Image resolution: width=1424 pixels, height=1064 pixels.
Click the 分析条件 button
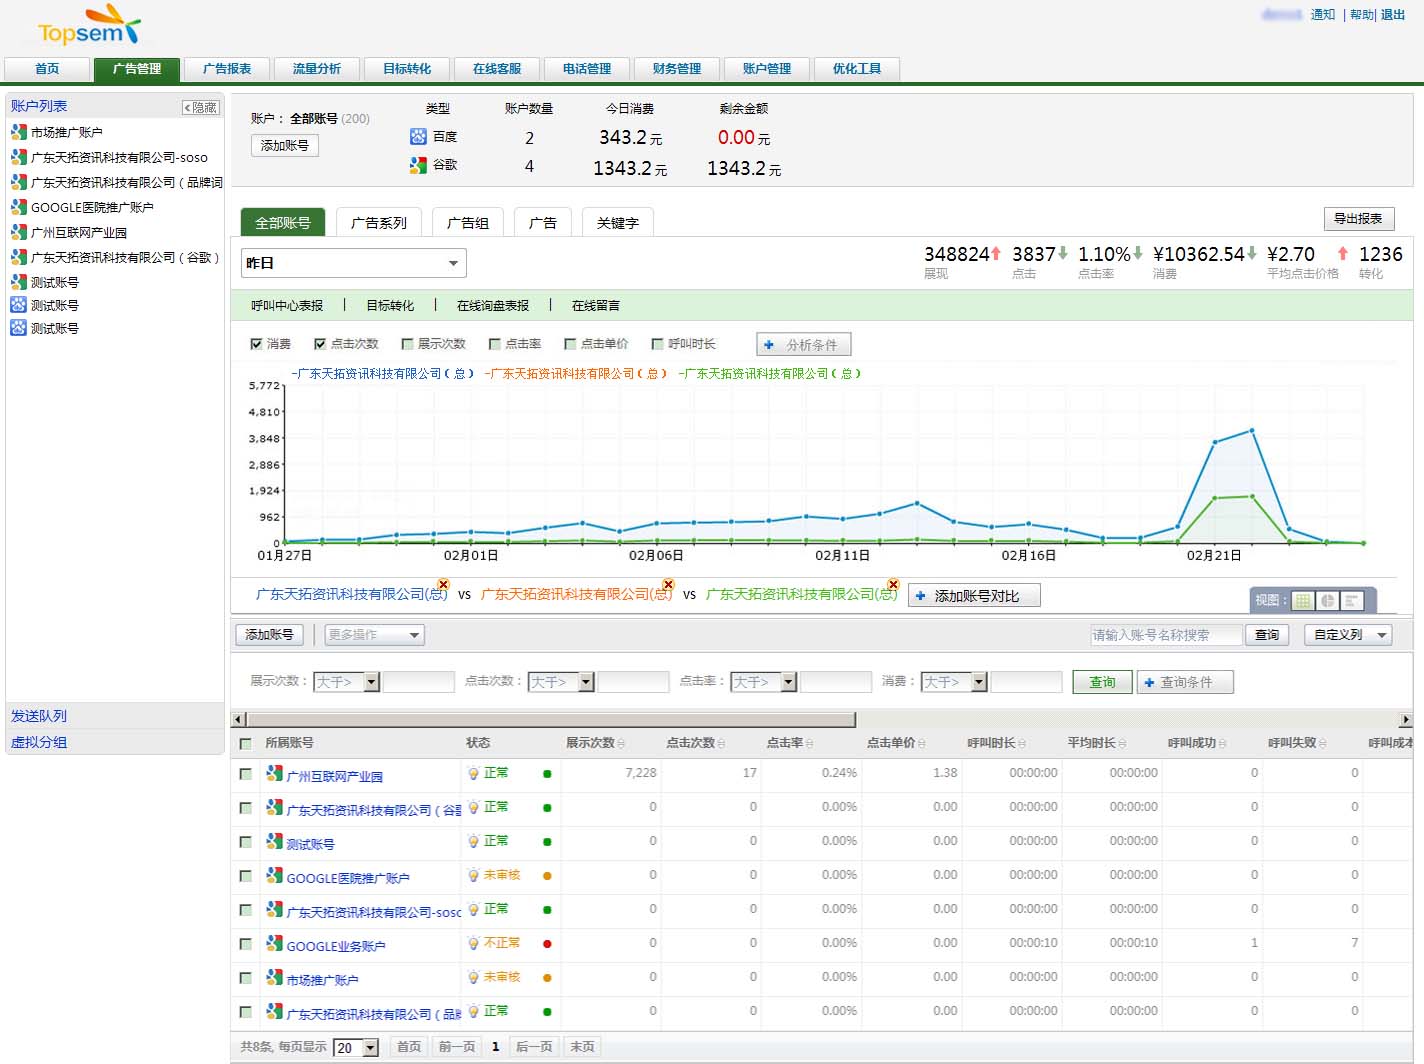coord(804,345)
